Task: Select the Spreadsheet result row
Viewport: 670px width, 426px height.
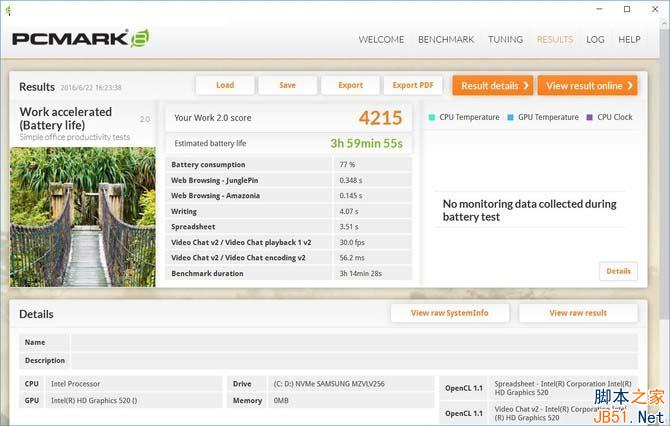Action: pos(289,226)
